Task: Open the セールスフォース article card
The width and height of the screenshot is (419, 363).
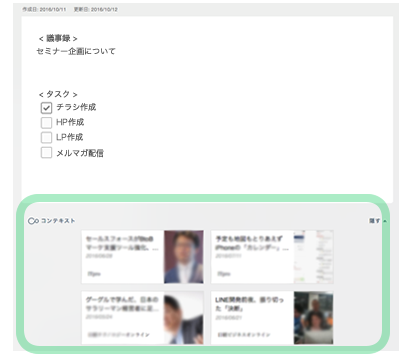Action: pyautogui.click(x=143, y=257)
